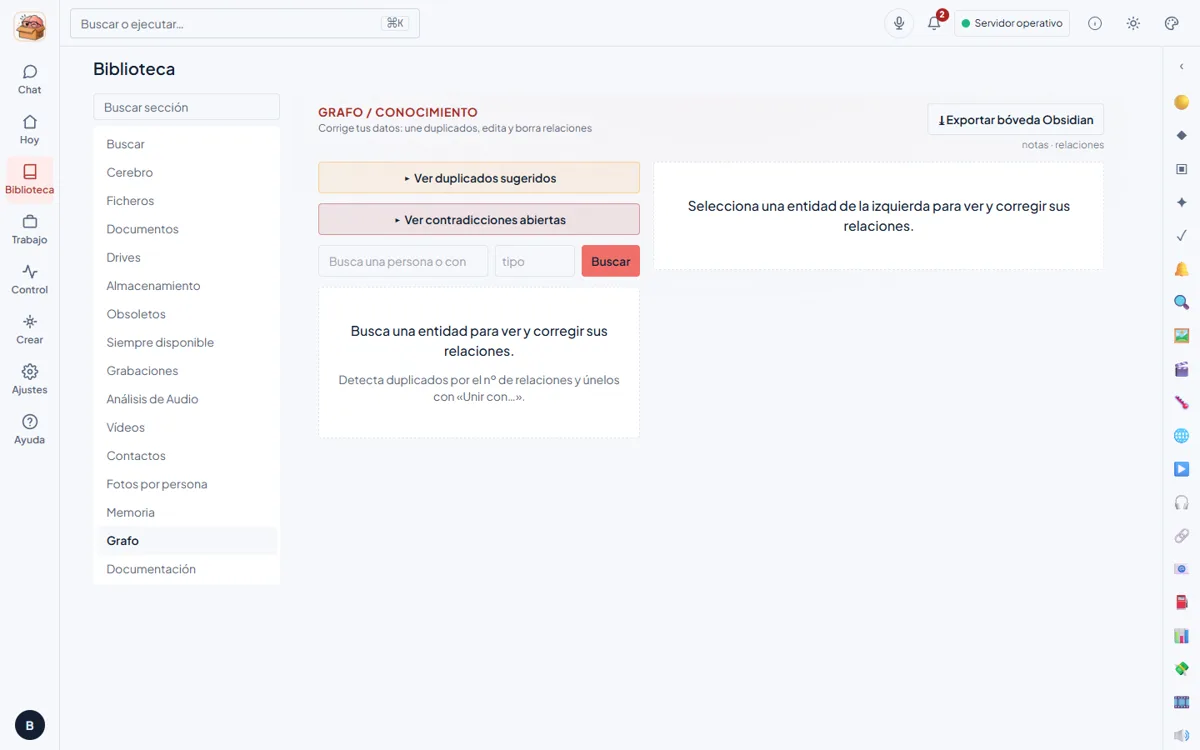Open Buscar section in Biblioteca list

pos(186,144)
